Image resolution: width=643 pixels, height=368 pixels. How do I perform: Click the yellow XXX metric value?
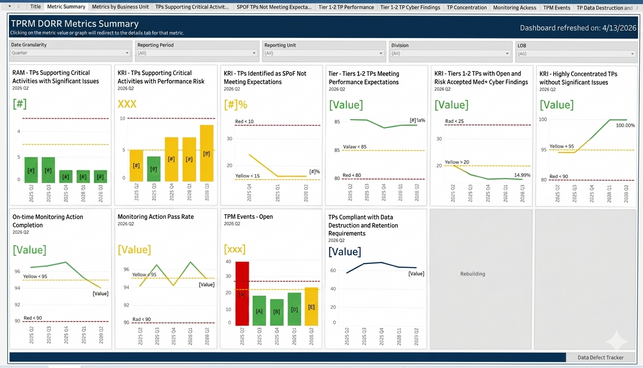tap(127, 104)
